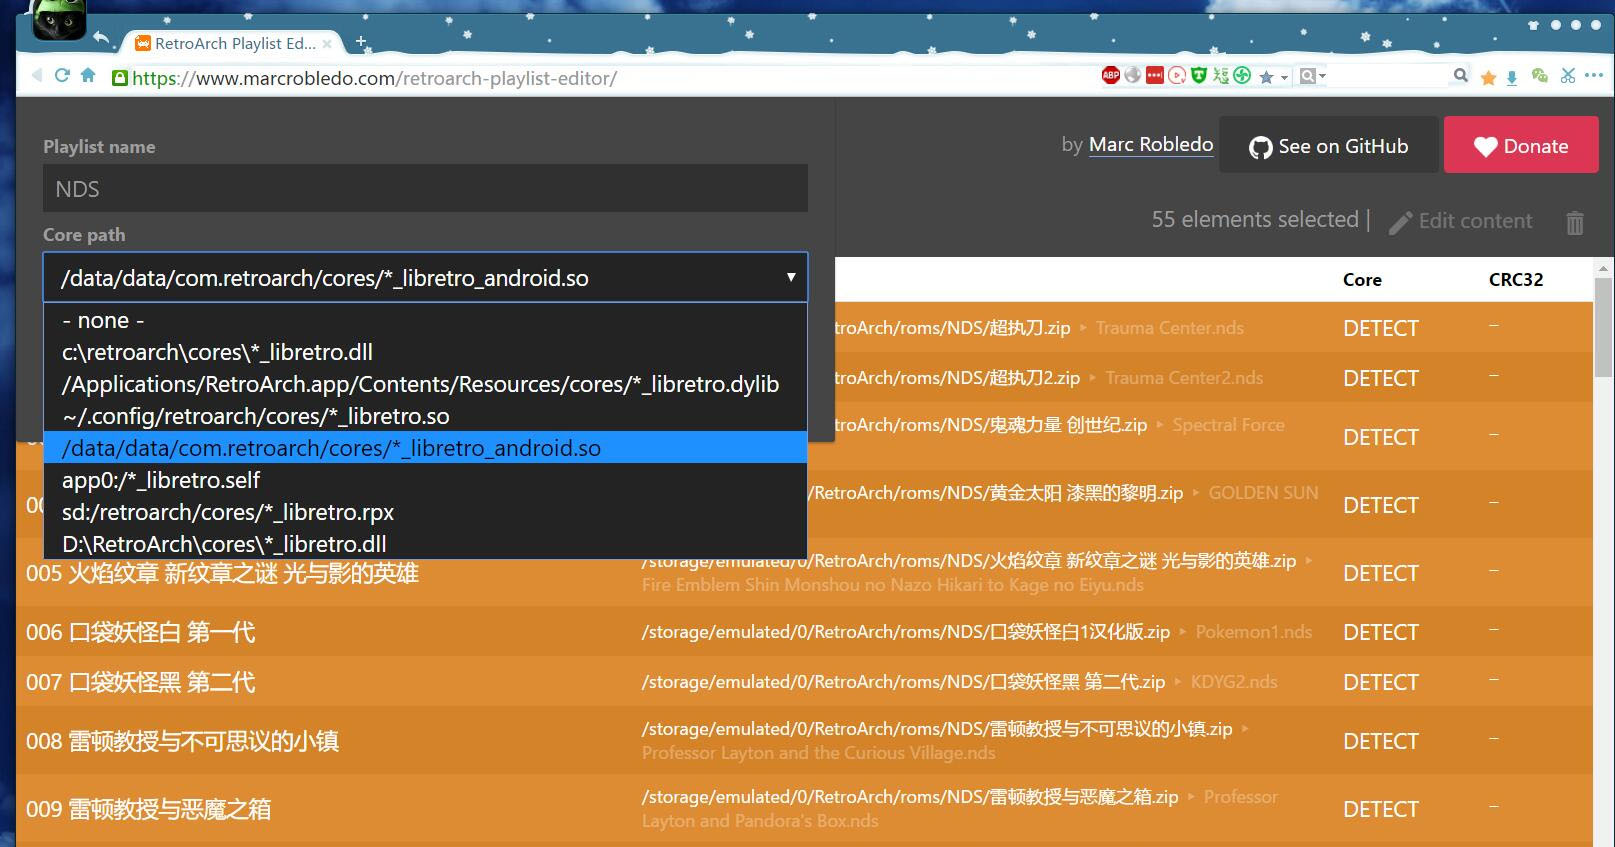Go to the browser home page
Image resolution: width=1615 pixels, height=847 pixels.
tap(88, 75)
